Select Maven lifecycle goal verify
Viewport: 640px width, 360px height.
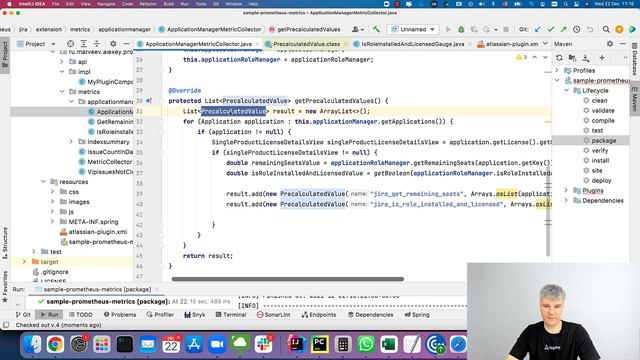600,151
